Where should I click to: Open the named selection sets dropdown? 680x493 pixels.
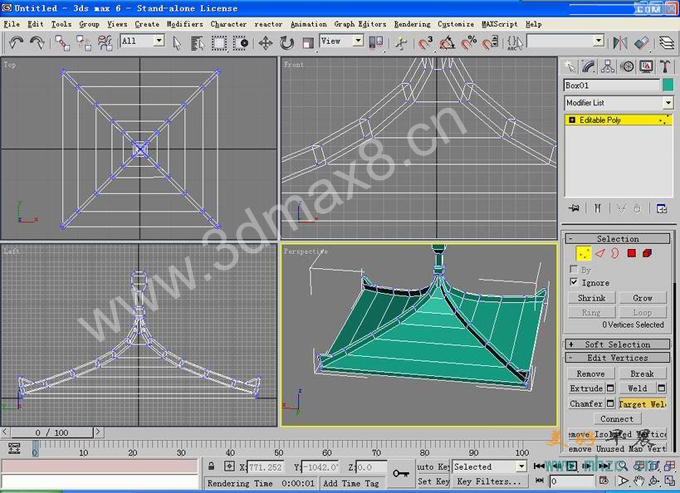(598, 41)
